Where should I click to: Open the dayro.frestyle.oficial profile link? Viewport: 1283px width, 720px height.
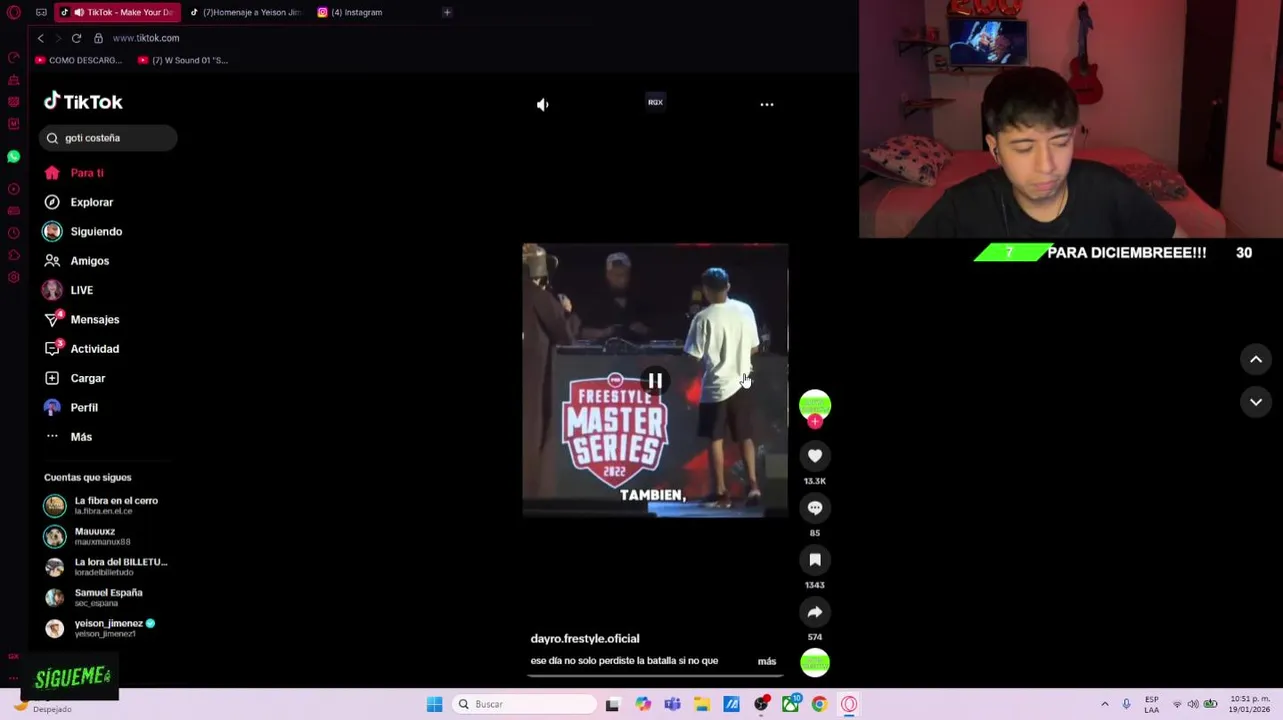[x=585, y=638]
